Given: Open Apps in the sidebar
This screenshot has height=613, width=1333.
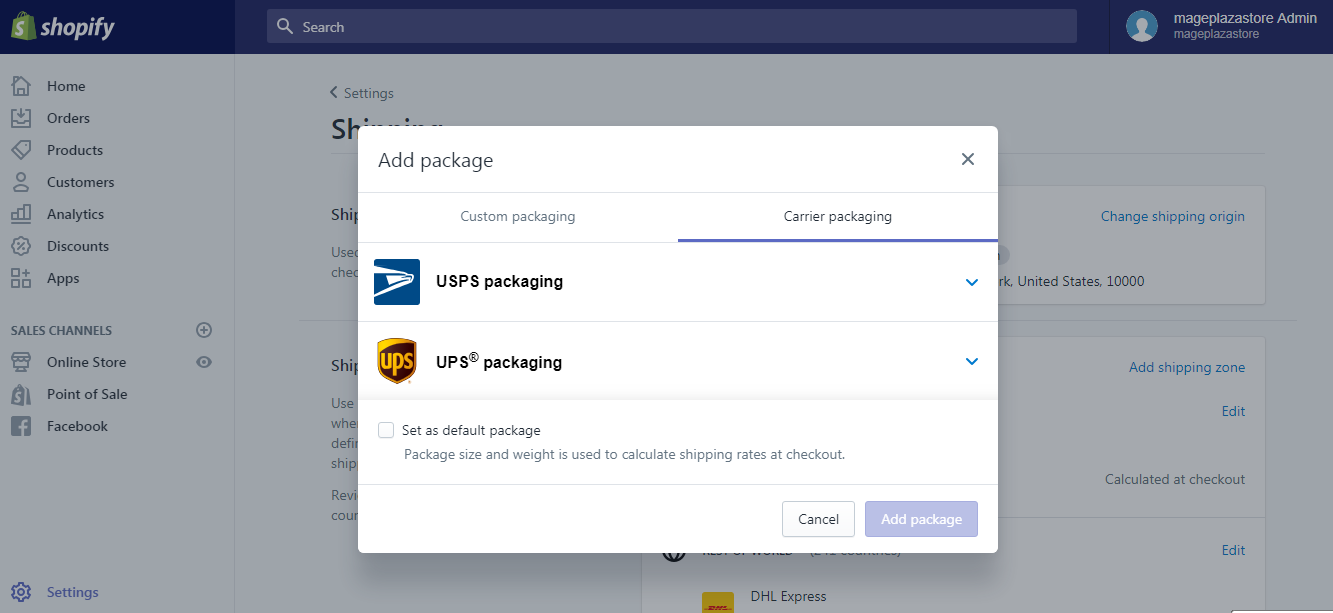Looking at the screenshot, I should pos(63,278).
